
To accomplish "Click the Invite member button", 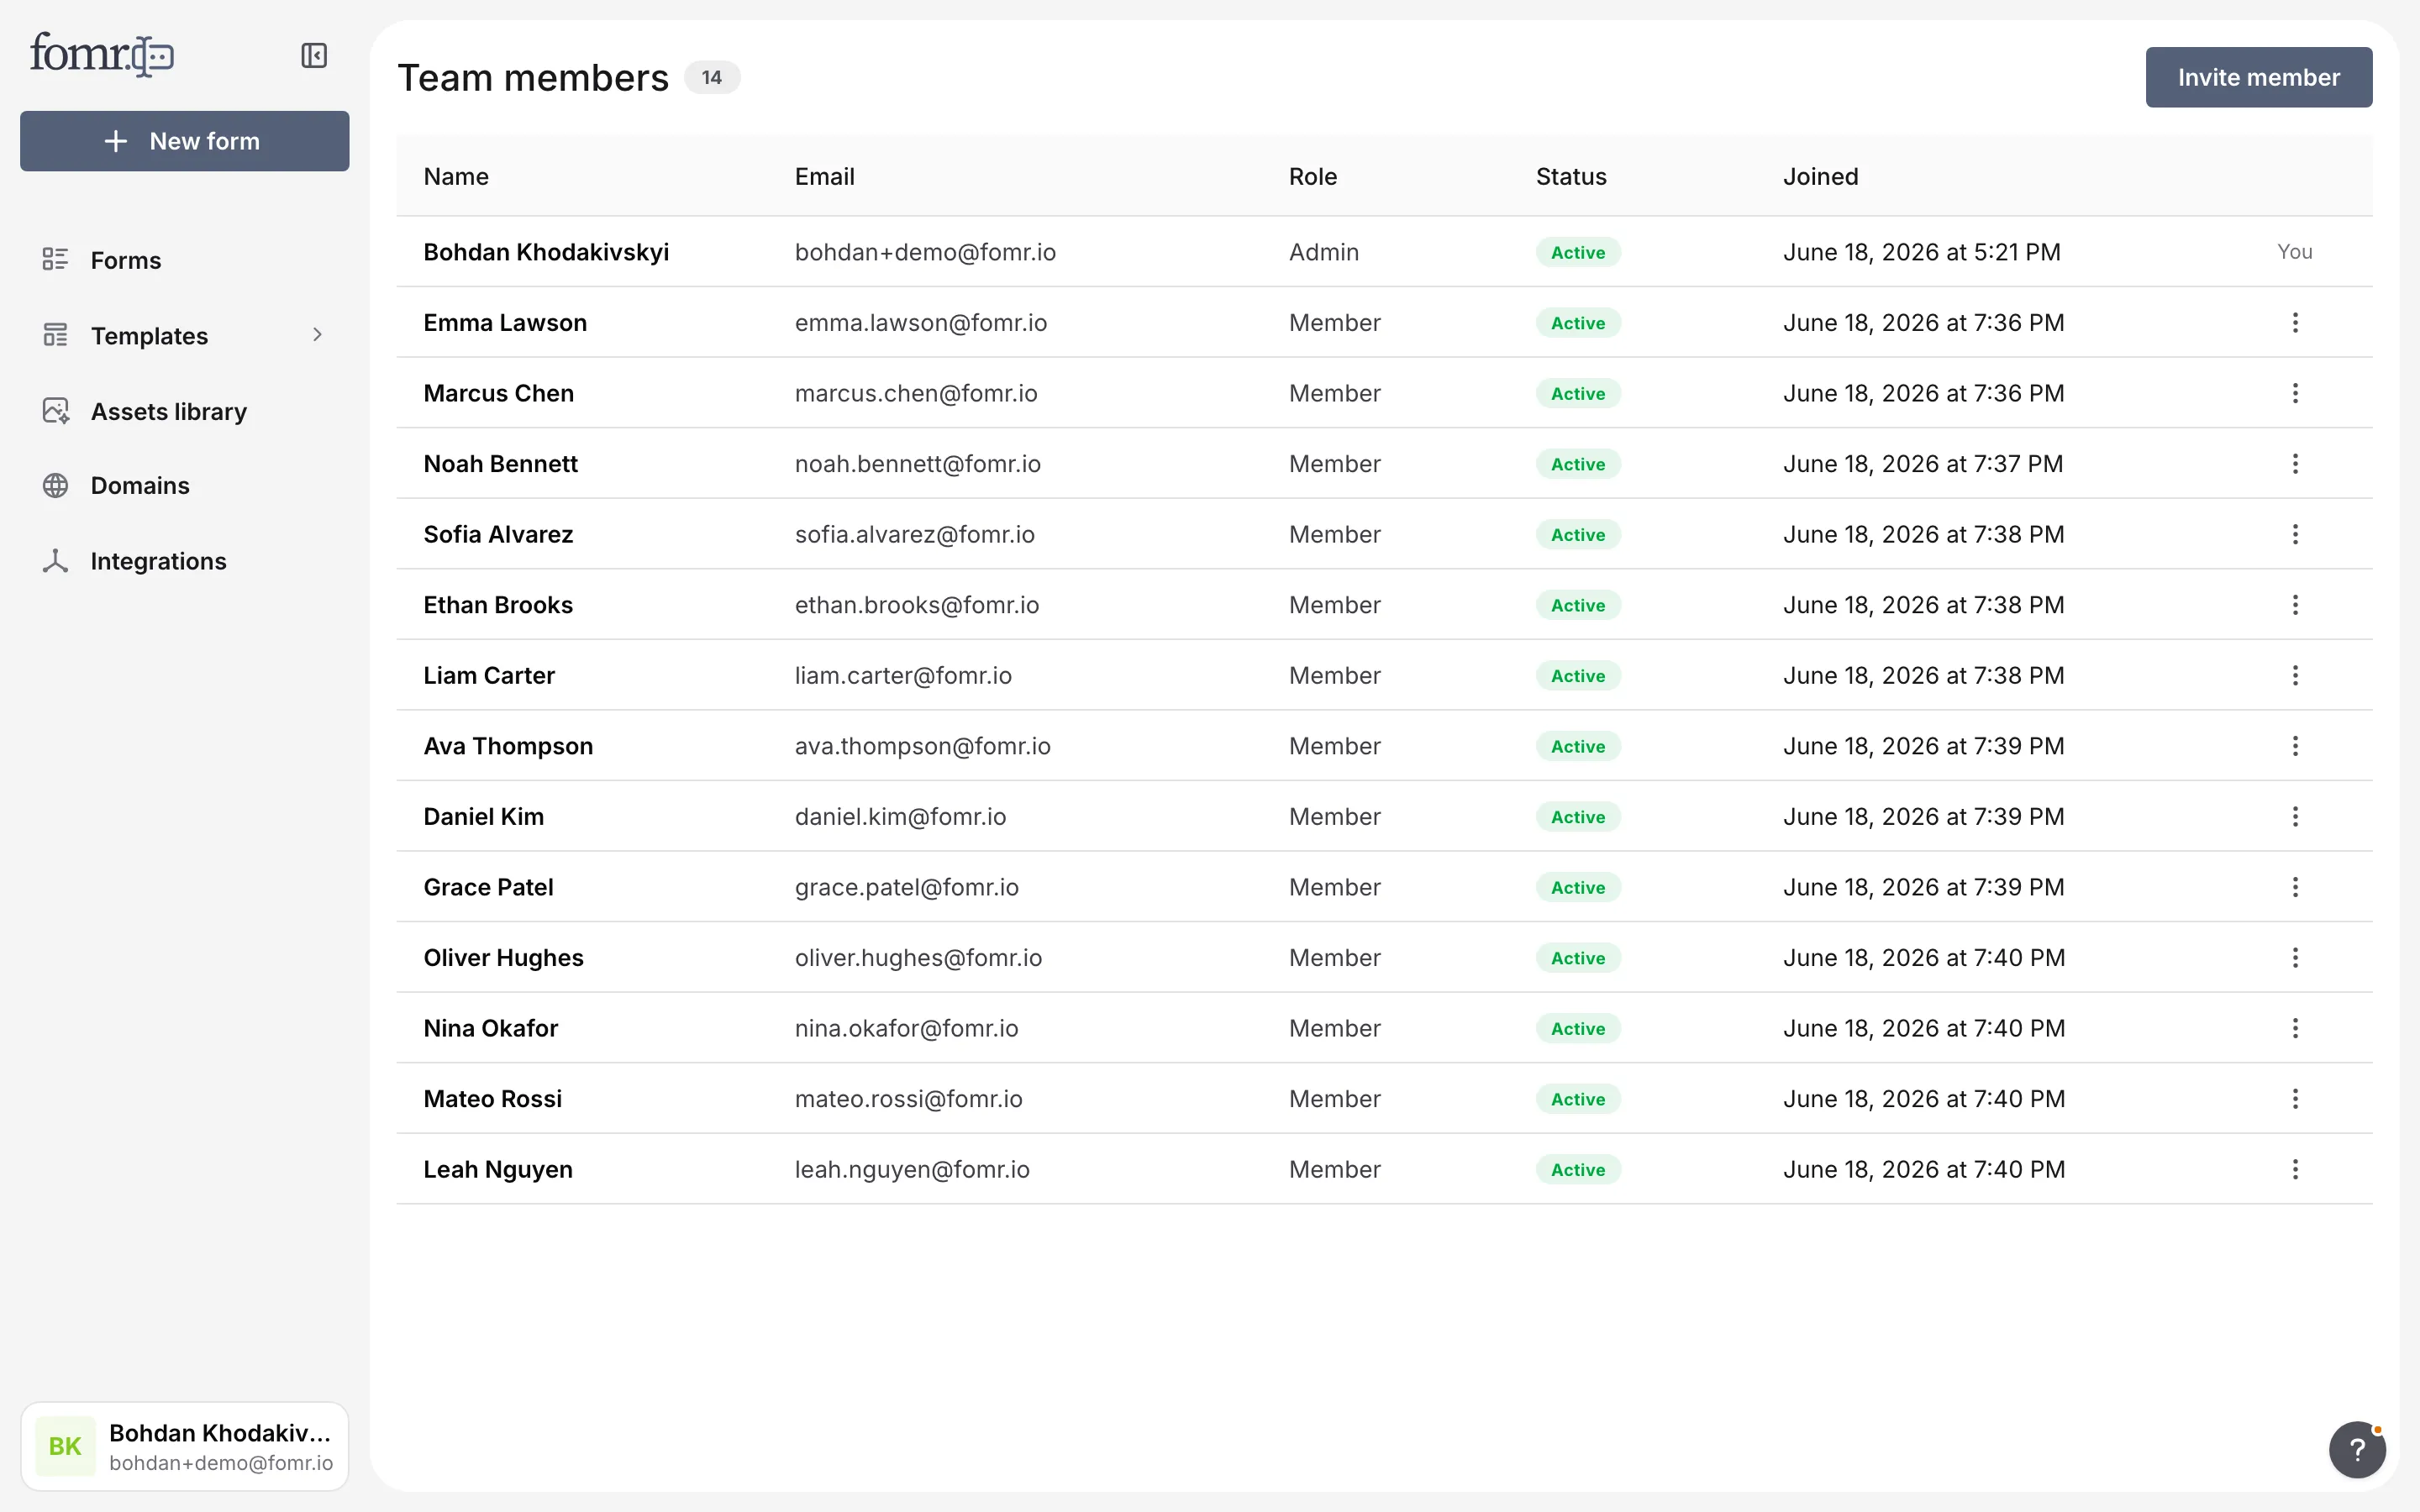I will pyautogui.click(x=2258, y=77).
